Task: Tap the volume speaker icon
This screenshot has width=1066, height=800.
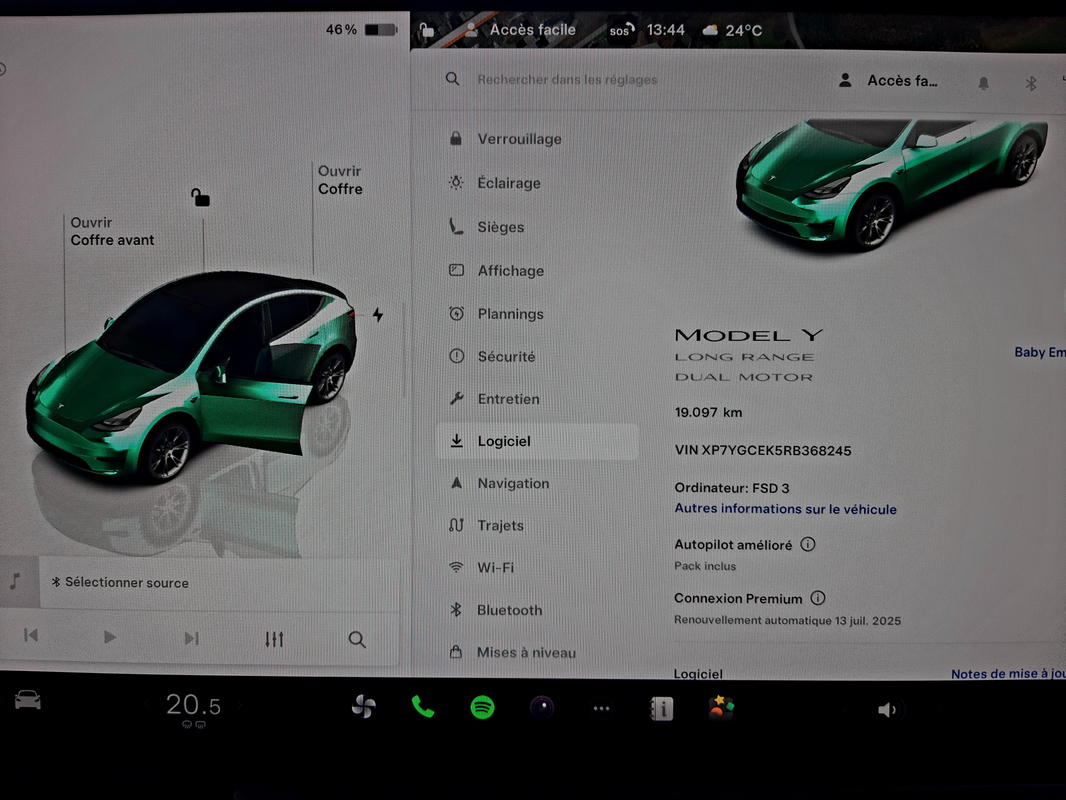Action: click(887, 710)
